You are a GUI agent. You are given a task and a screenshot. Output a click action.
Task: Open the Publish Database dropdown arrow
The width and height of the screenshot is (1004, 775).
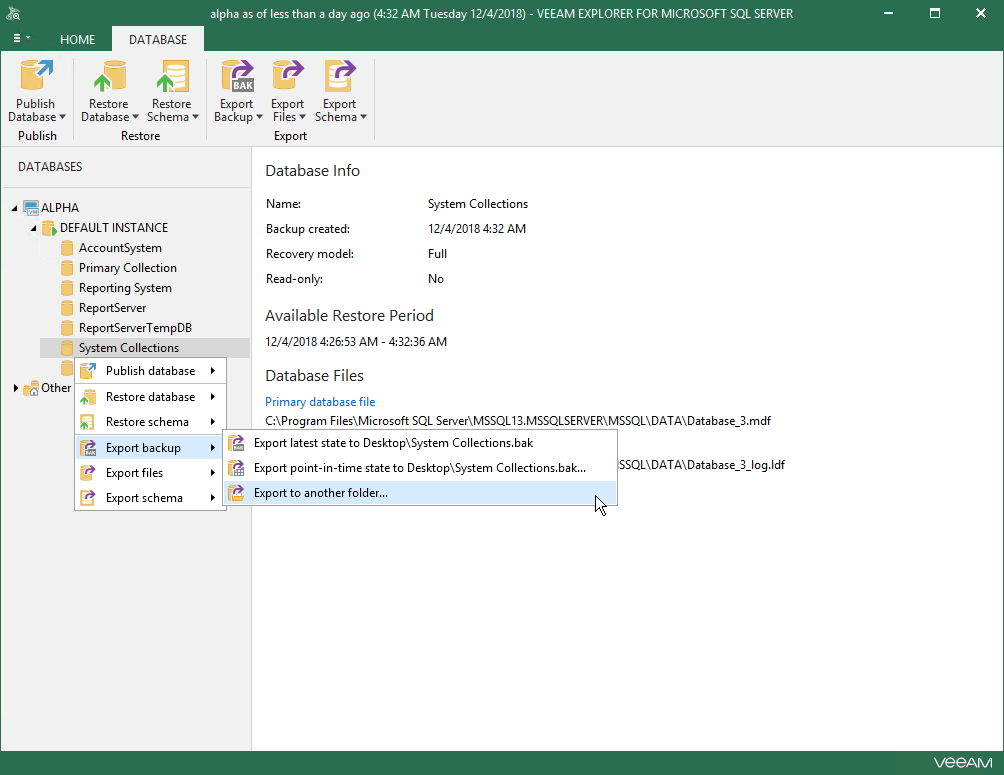pos(63,117)
